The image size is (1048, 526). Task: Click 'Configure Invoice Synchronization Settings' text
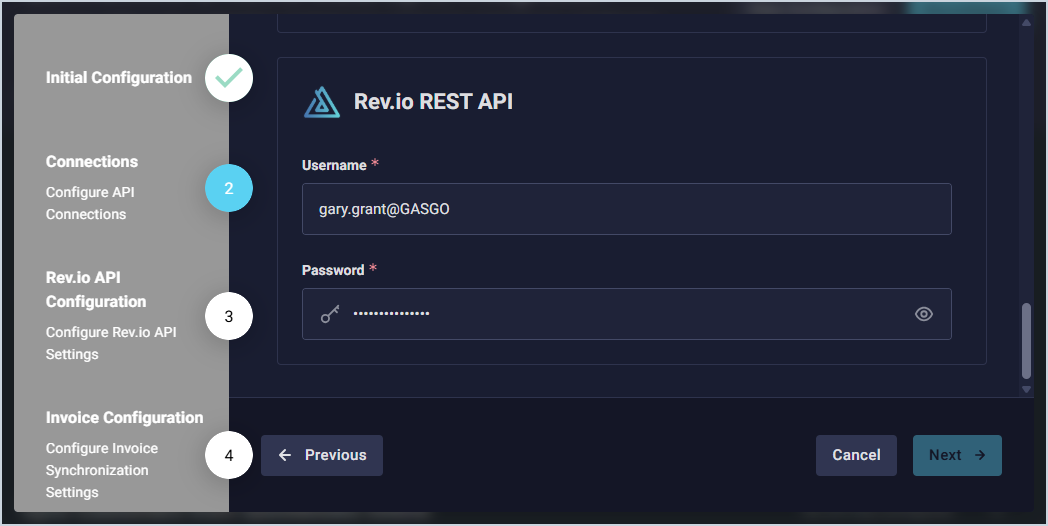click(102, 470)
